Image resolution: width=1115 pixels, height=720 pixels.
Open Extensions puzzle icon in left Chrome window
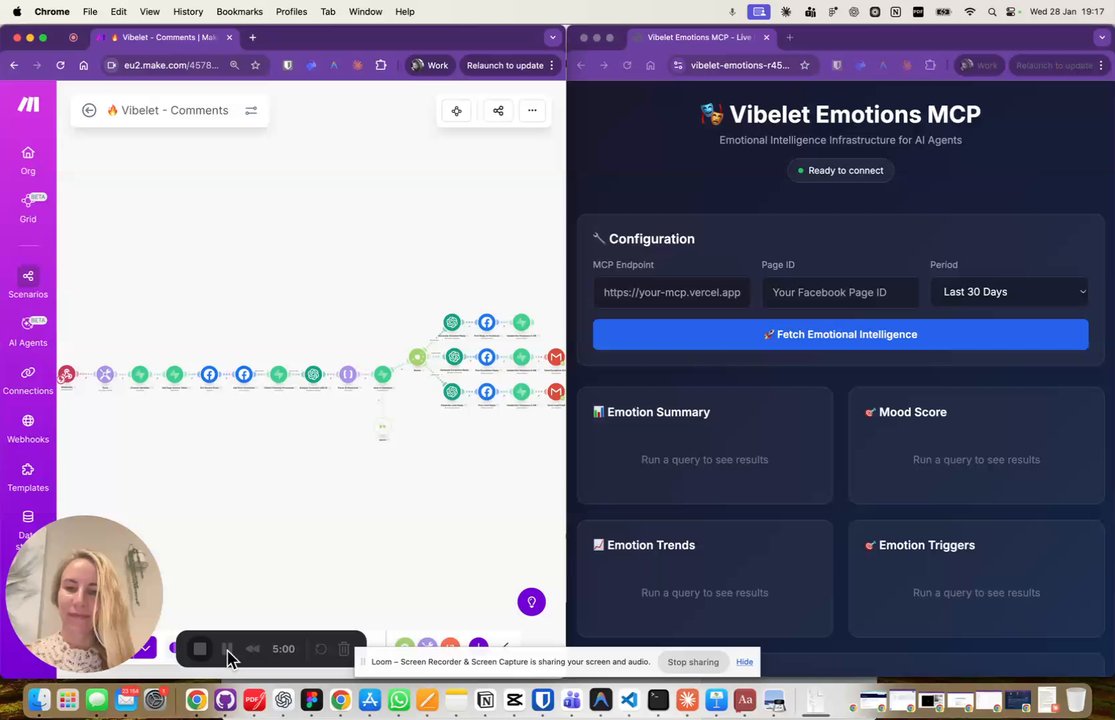tap(381, 65)
